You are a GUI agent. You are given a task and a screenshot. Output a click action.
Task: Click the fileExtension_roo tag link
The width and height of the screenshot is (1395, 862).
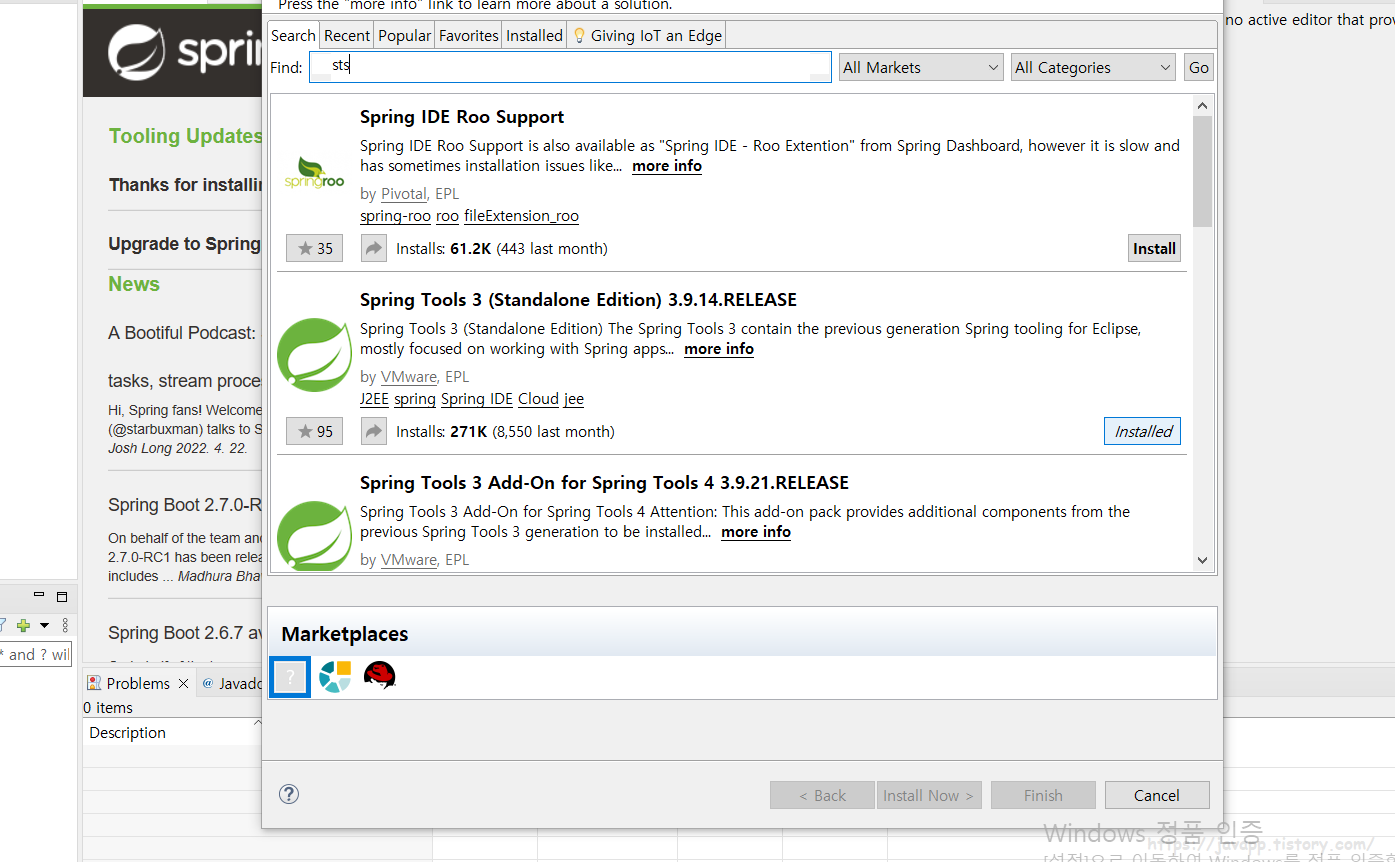point(521,216)
